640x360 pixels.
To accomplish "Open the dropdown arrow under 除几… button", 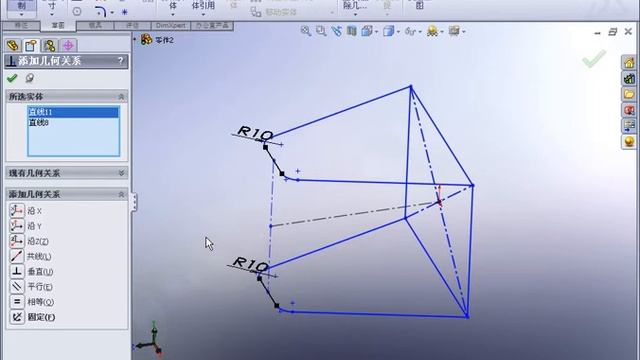I will click(x=355, y=15).
